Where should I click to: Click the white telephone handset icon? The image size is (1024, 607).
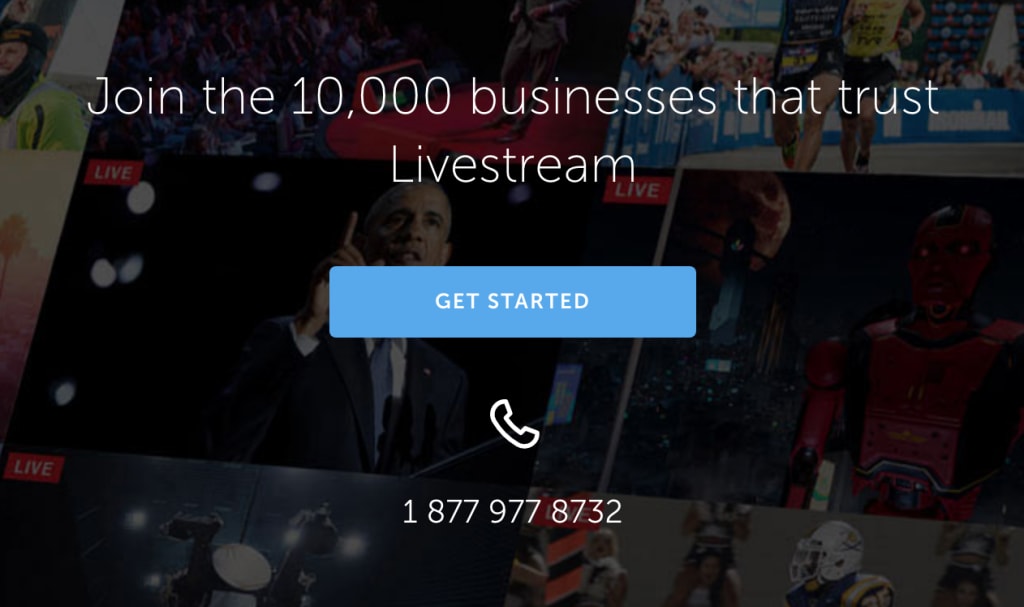[x=515, y=423]
